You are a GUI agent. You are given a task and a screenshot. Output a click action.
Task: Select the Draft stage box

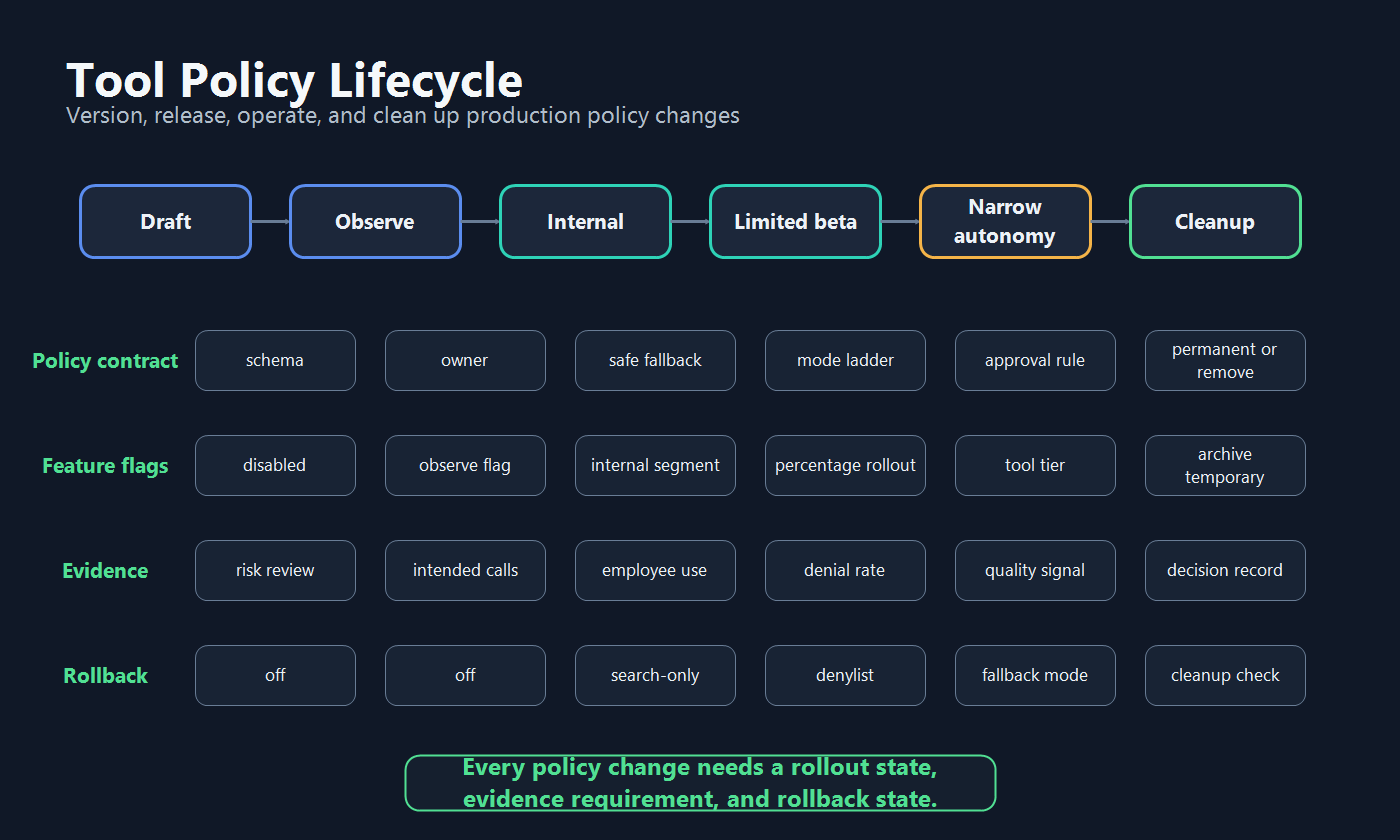165,222
